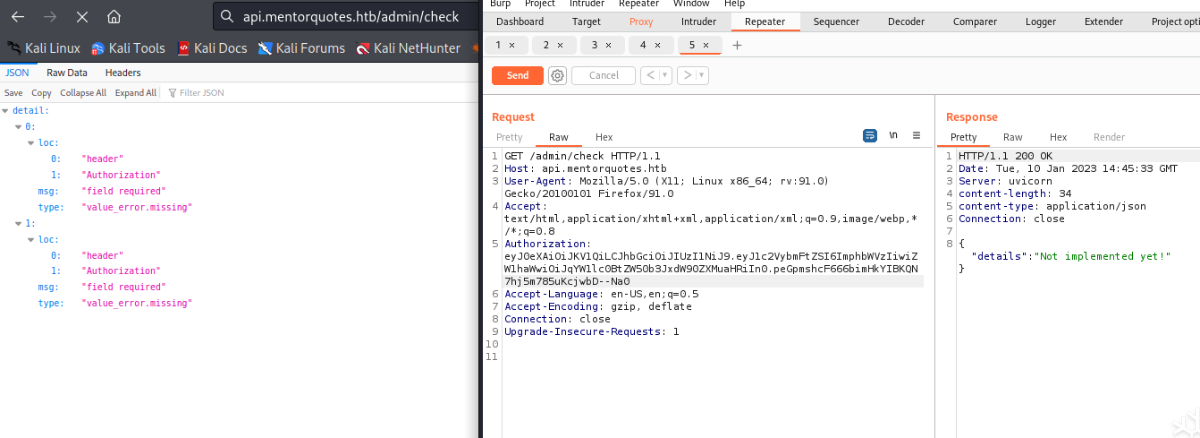Click the Firefox forward arrow

50,17
